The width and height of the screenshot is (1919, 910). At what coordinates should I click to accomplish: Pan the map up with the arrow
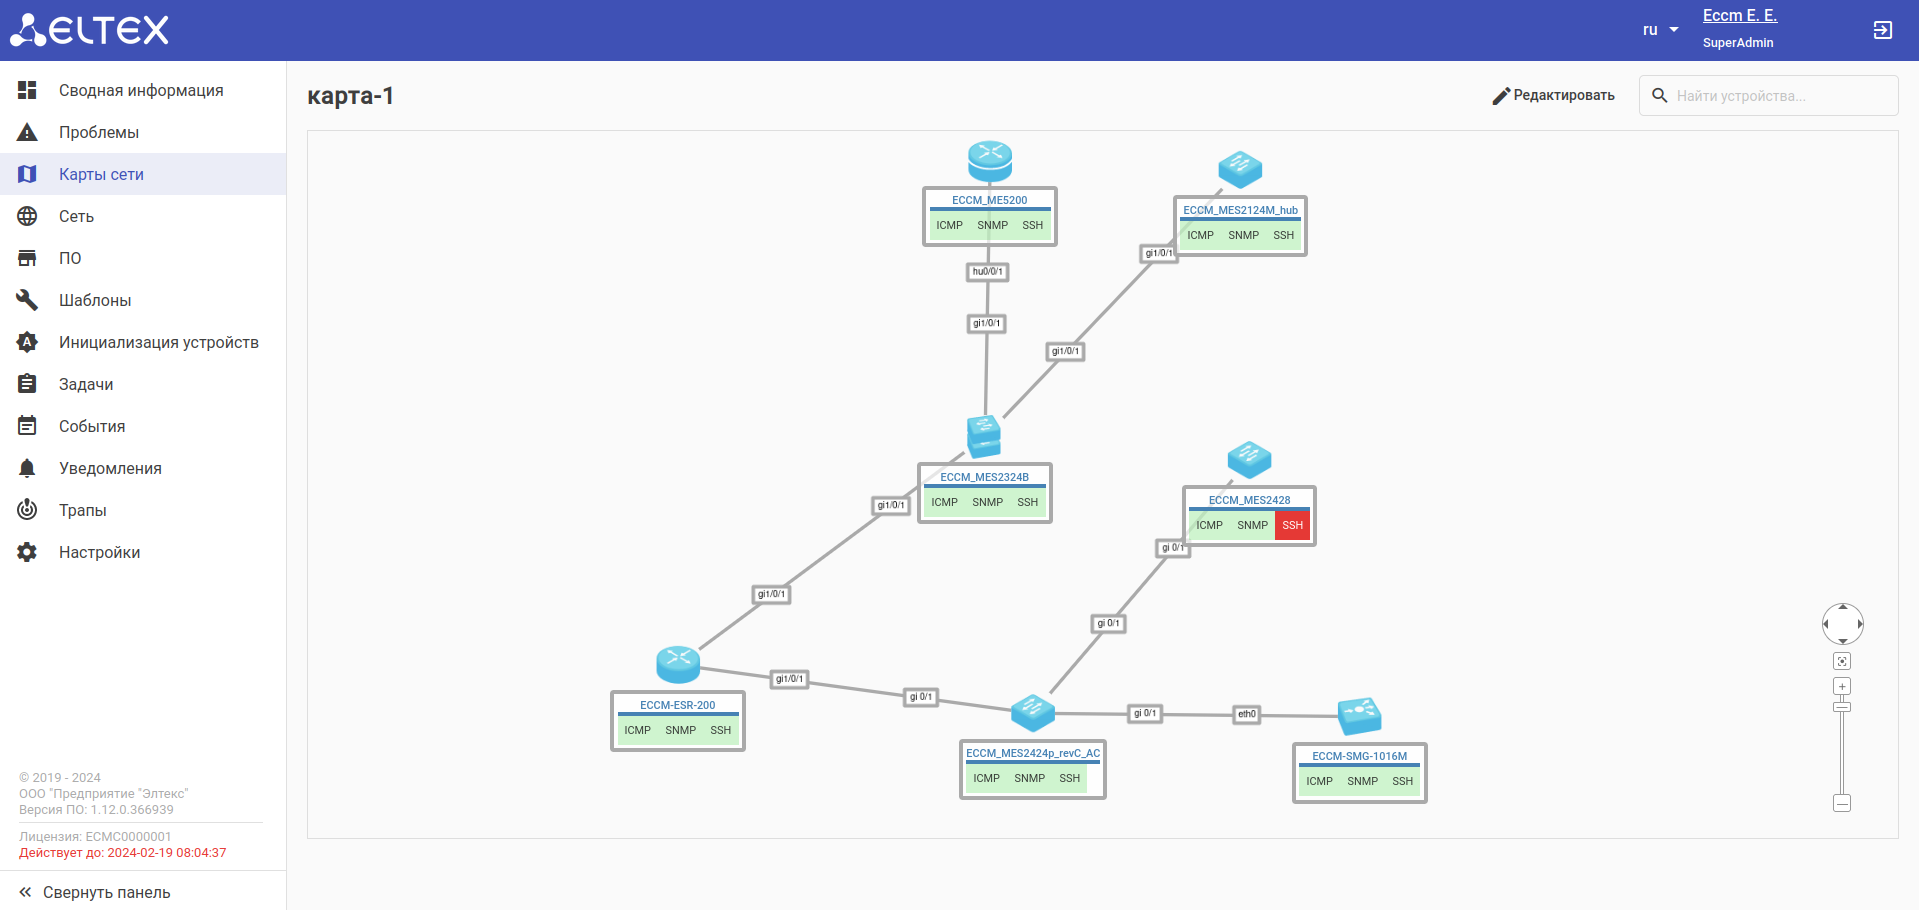point(1843,607)
